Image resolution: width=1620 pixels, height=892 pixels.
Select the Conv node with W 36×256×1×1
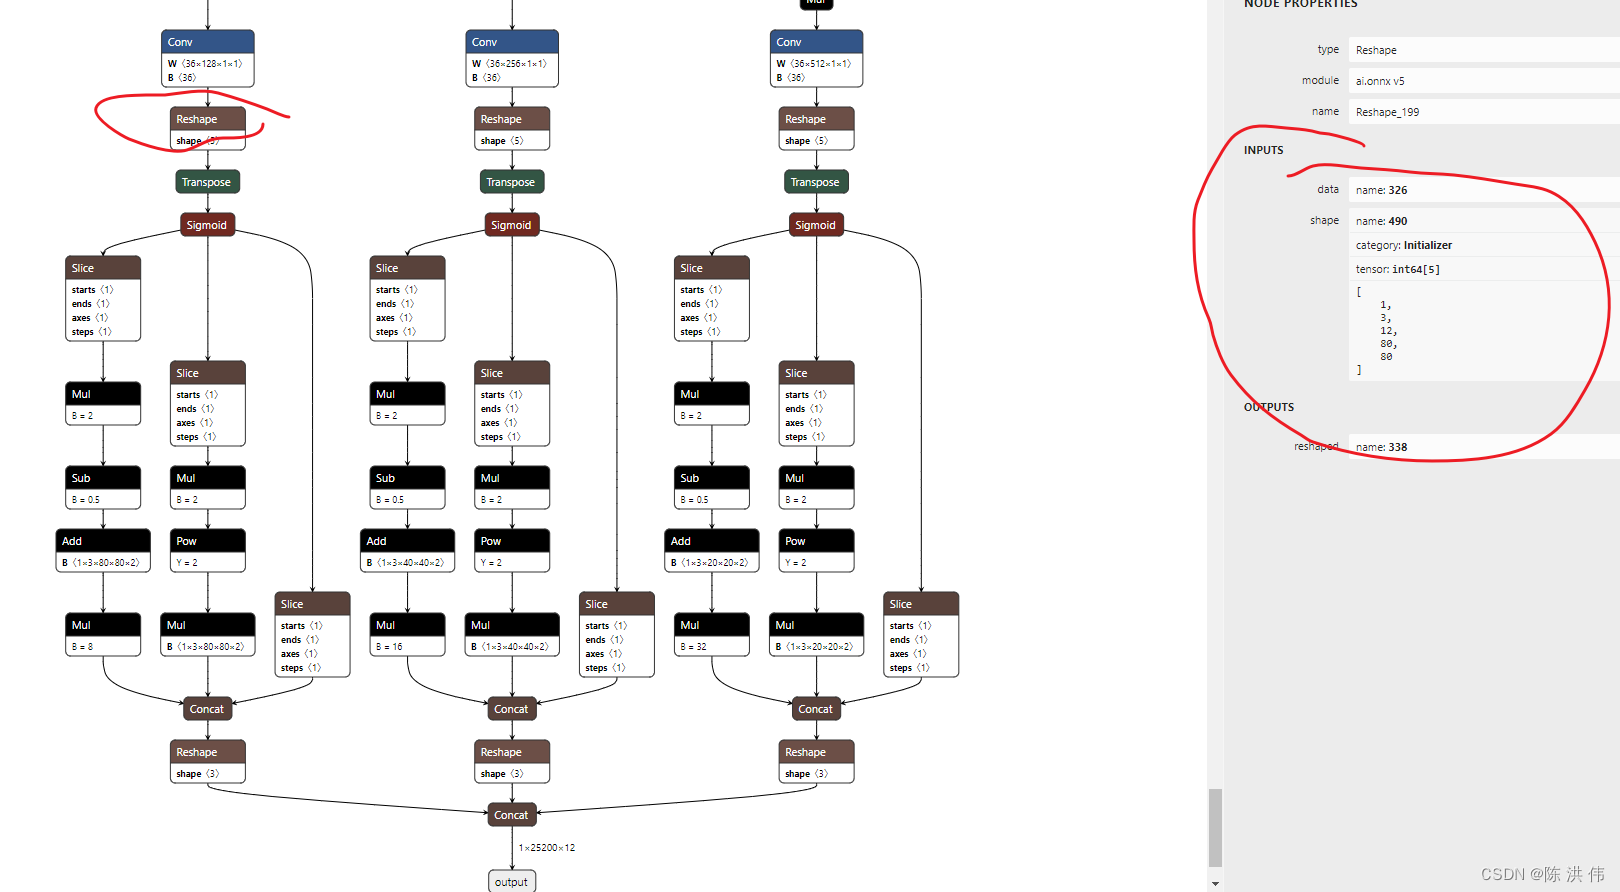tap(512, 58)
